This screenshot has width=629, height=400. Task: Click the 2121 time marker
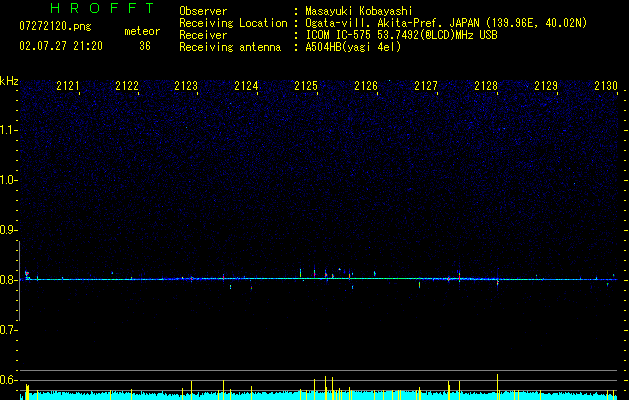68,86
